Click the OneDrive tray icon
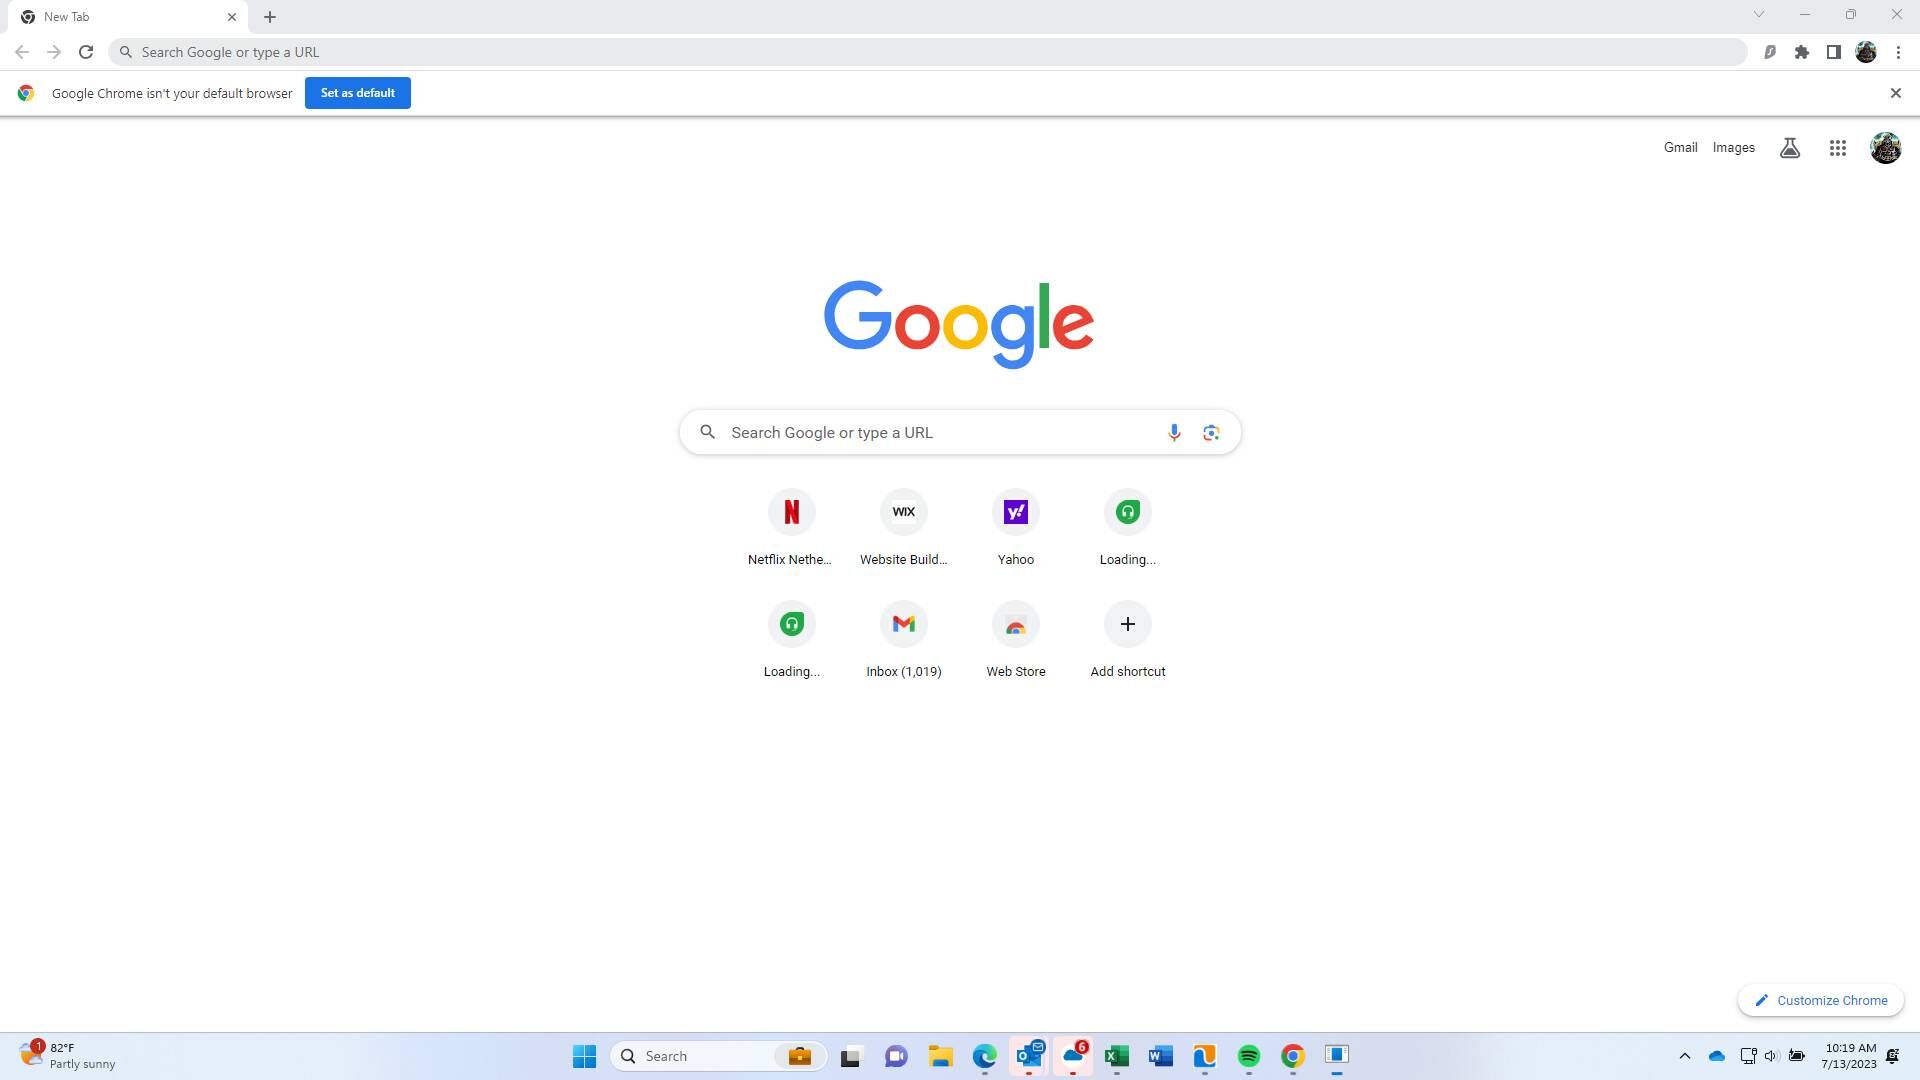This screenshot has width=1920, height=1080. 1717,1056
